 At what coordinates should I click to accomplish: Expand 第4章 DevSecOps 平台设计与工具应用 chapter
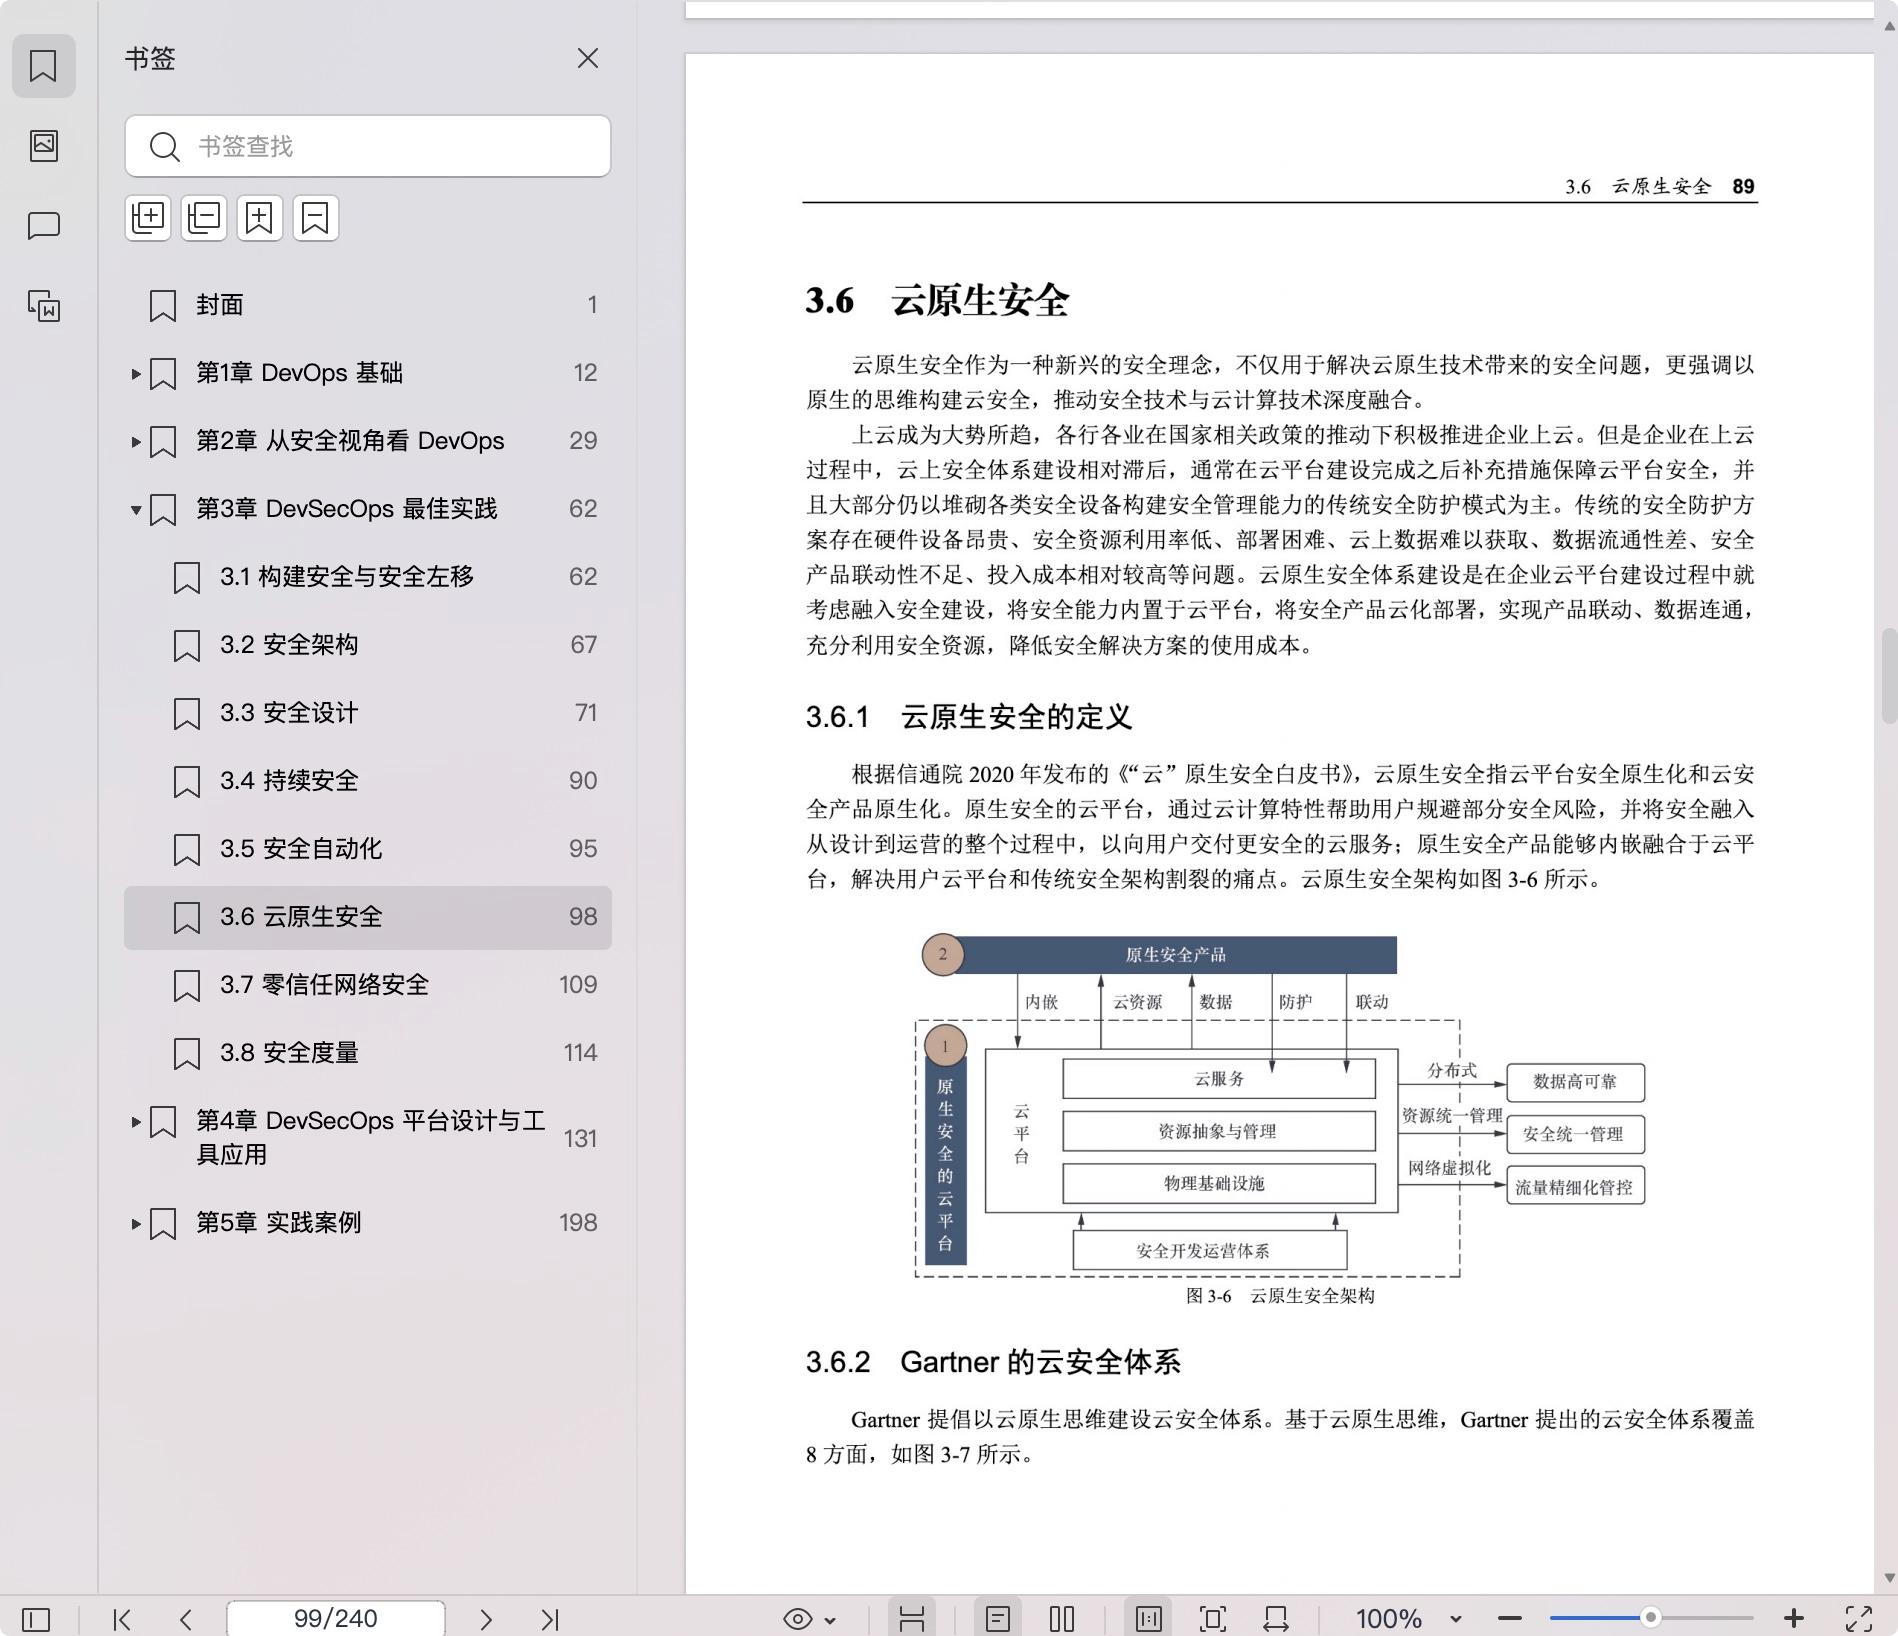point(135,1122)
